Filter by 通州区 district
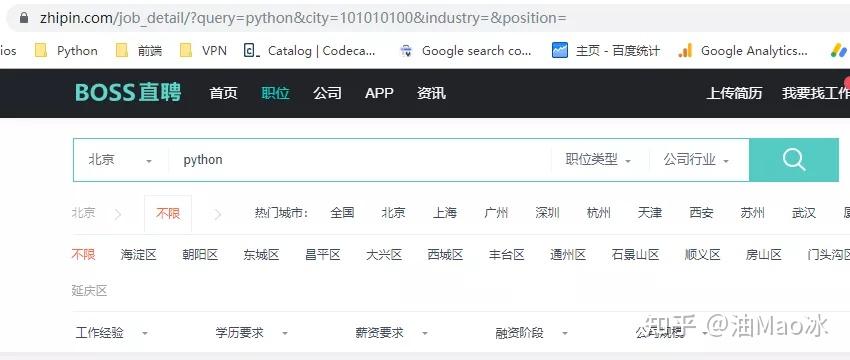 click(568, 254)
